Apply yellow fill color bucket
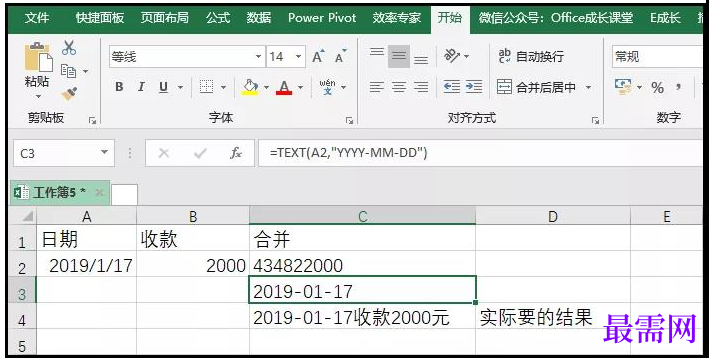This screenshot has width=715, height=360. point(250,87)
